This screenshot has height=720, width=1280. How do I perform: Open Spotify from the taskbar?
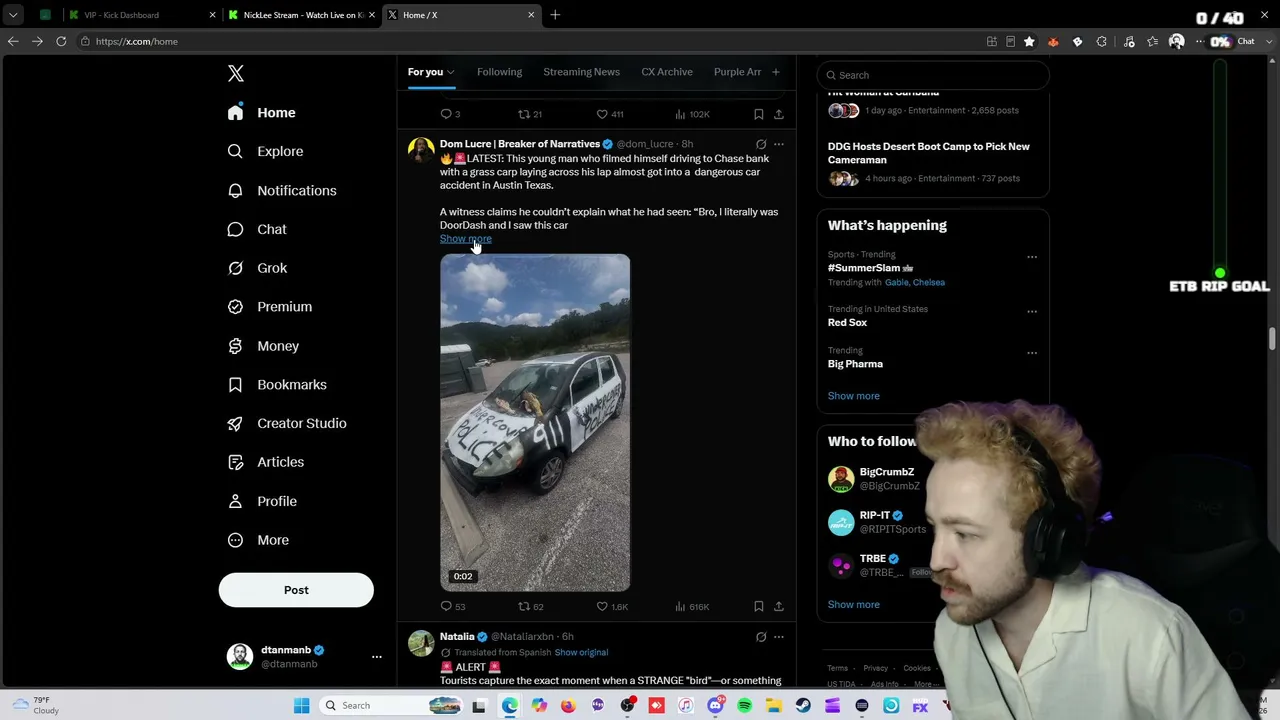click(744, 706)
